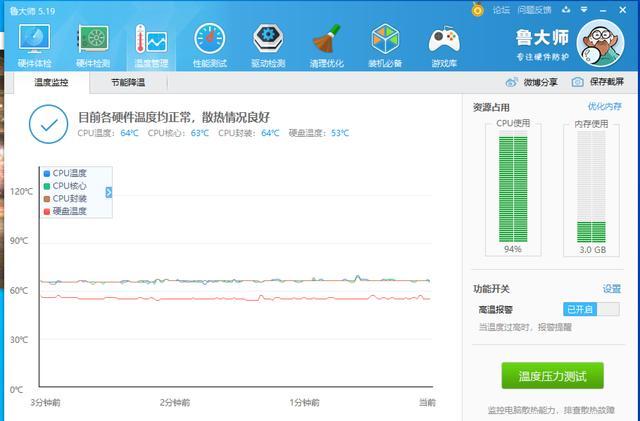Image resolution: width=640 pixels, height=421 pixels.
Task: Close the 鲁大师 window
Action: click(622, 10)
